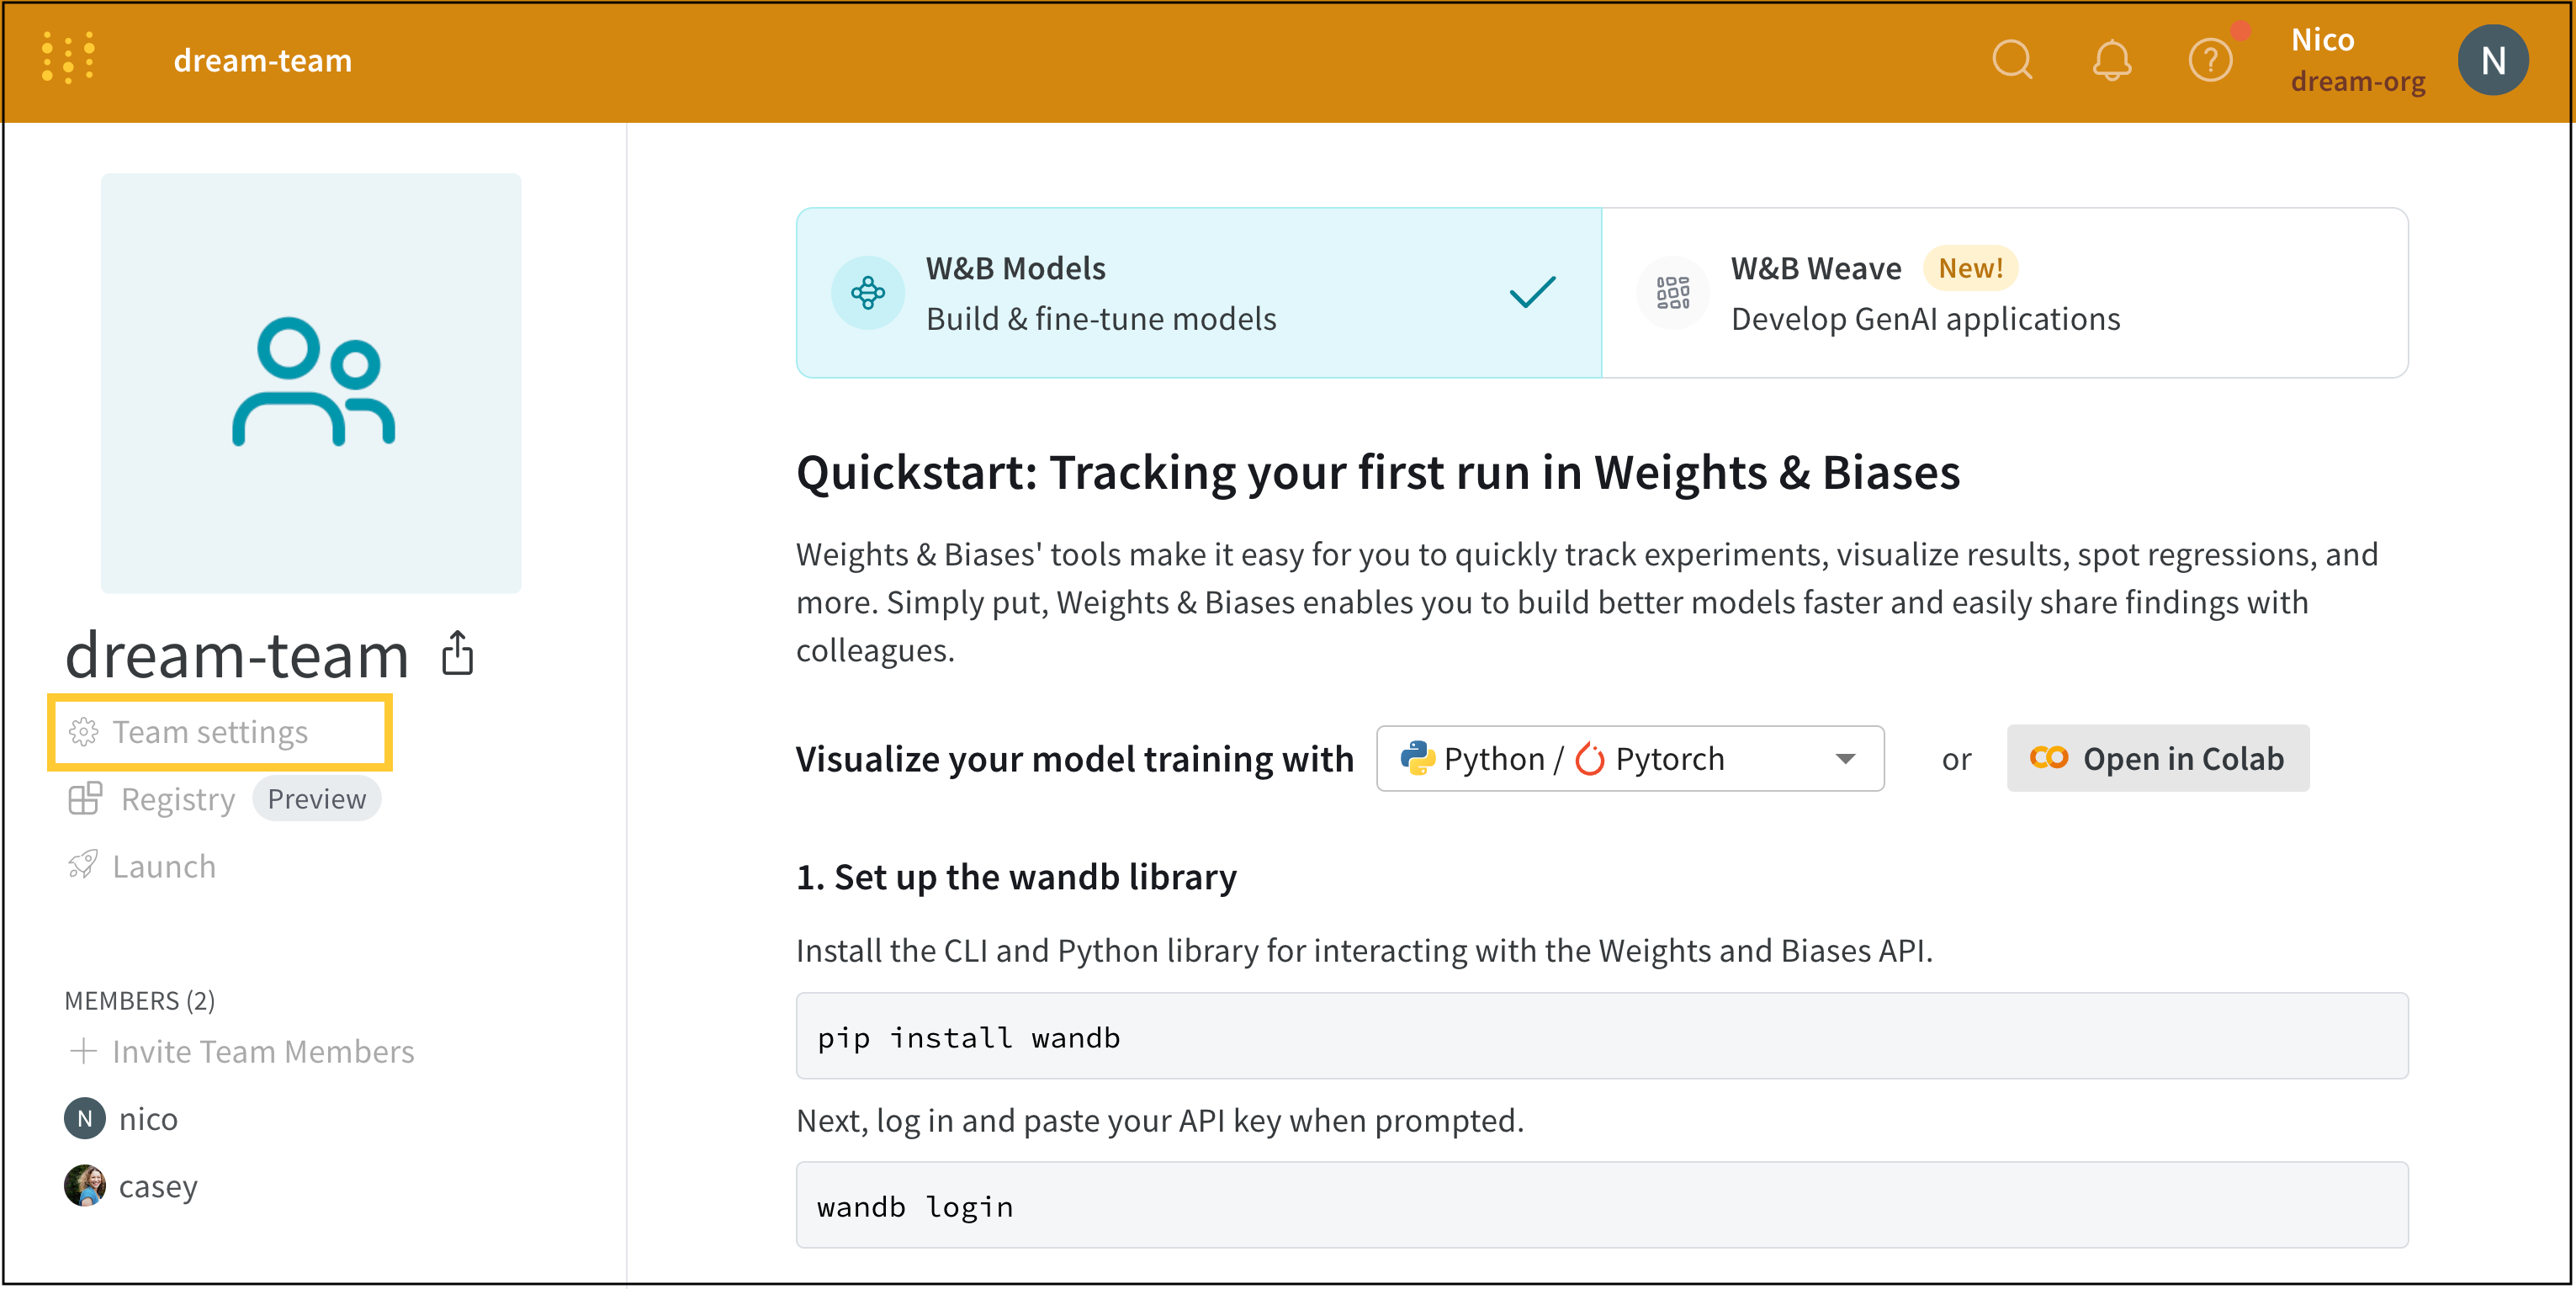Screen dimensions: 2576x1289
Task: Click casey's profile picture
Action: point(85,1185)
